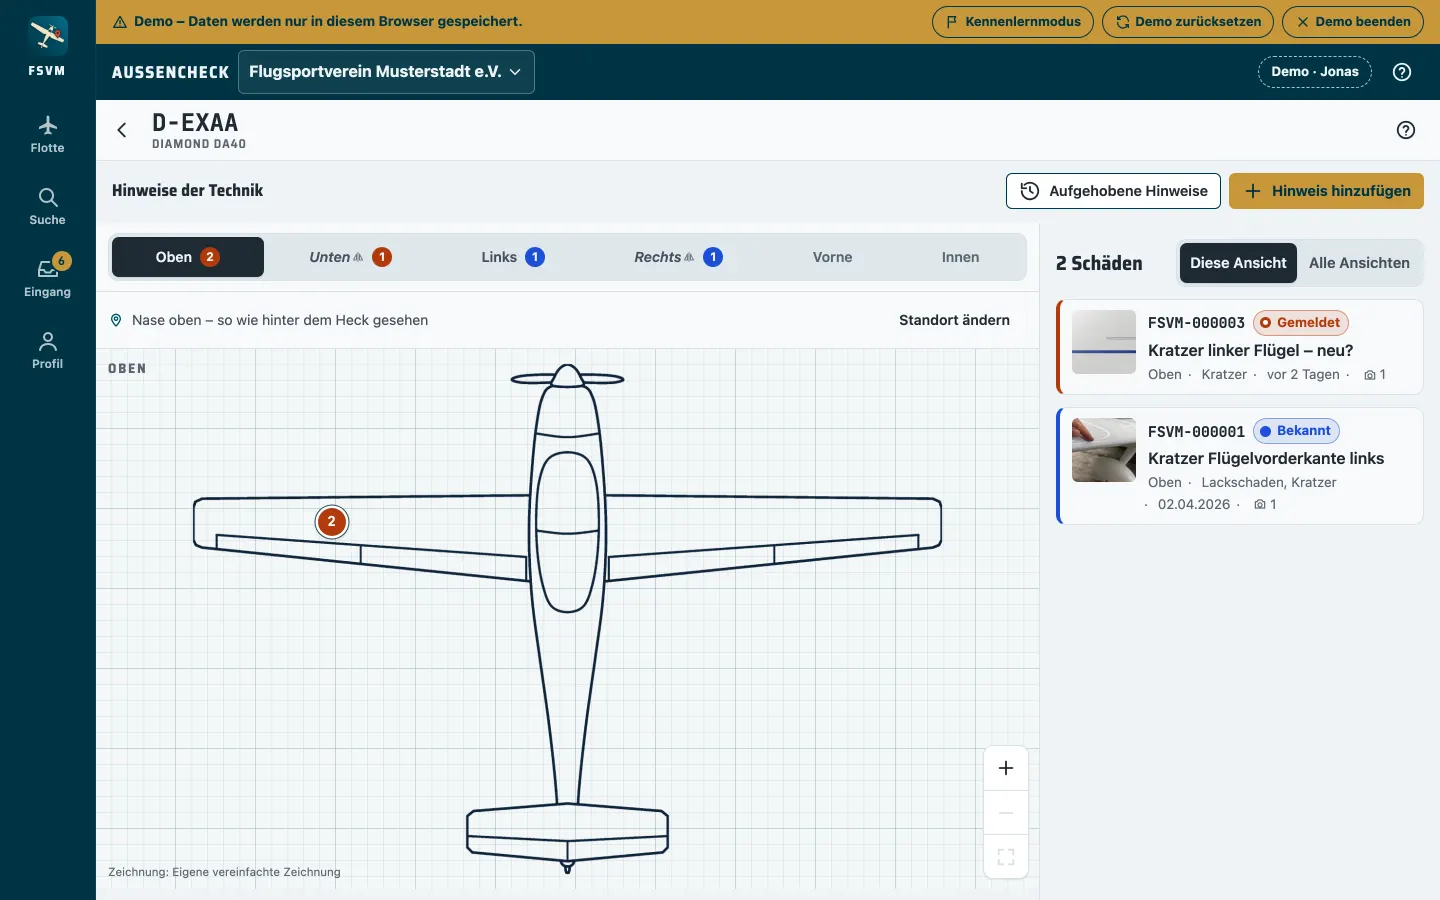Open thumbnail of damage FSVM-000003

coord(1104,342)
